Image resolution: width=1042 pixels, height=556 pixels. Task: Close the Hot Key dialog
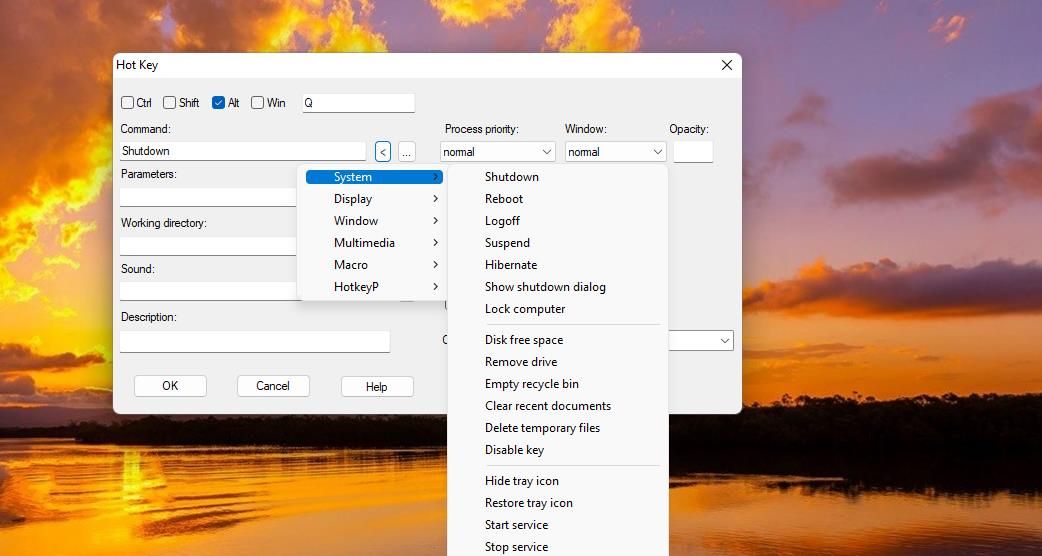pos(726,65)
